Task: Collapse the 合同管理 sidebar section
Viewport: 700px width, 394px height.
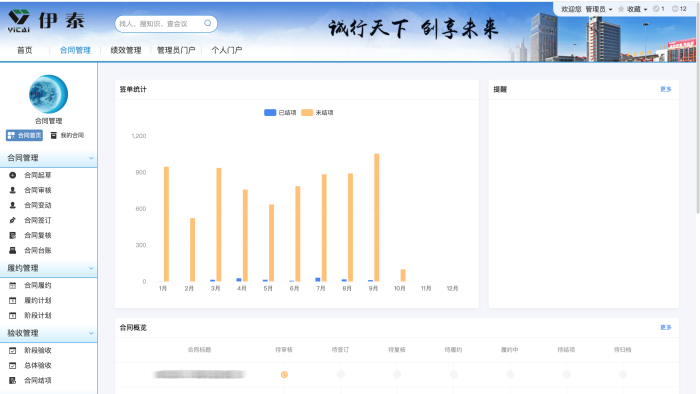Action: click(x=92, y=158)
